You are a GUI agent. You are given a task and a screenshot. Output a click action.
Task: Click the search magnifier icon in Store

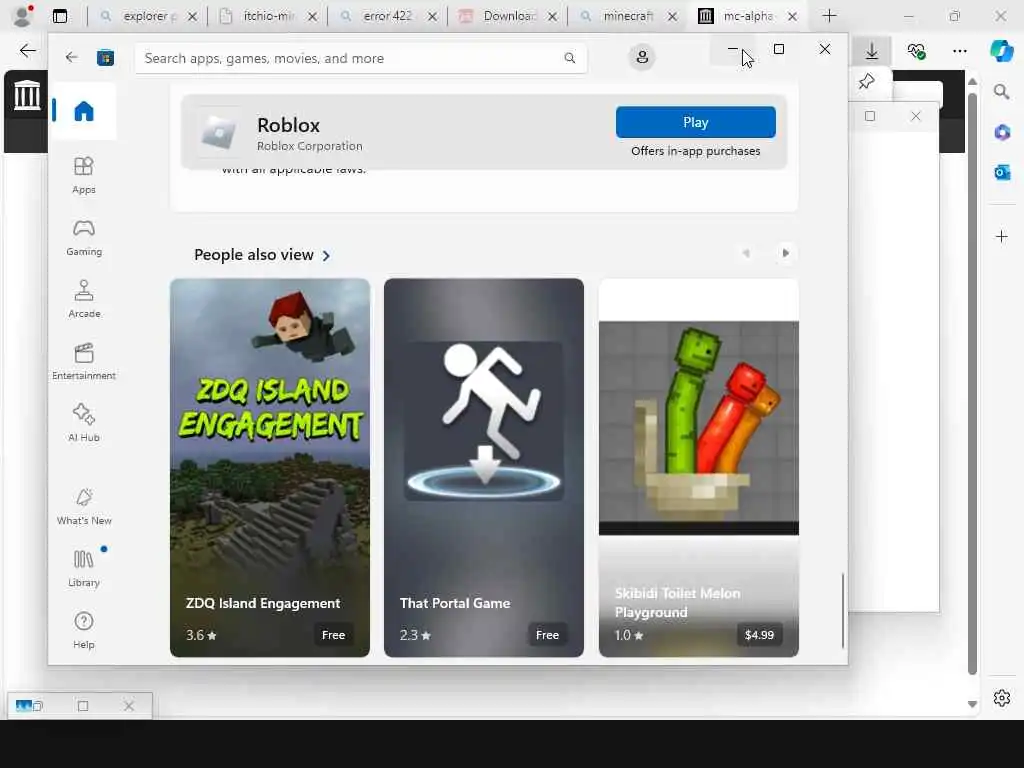(x=569, y=58)
